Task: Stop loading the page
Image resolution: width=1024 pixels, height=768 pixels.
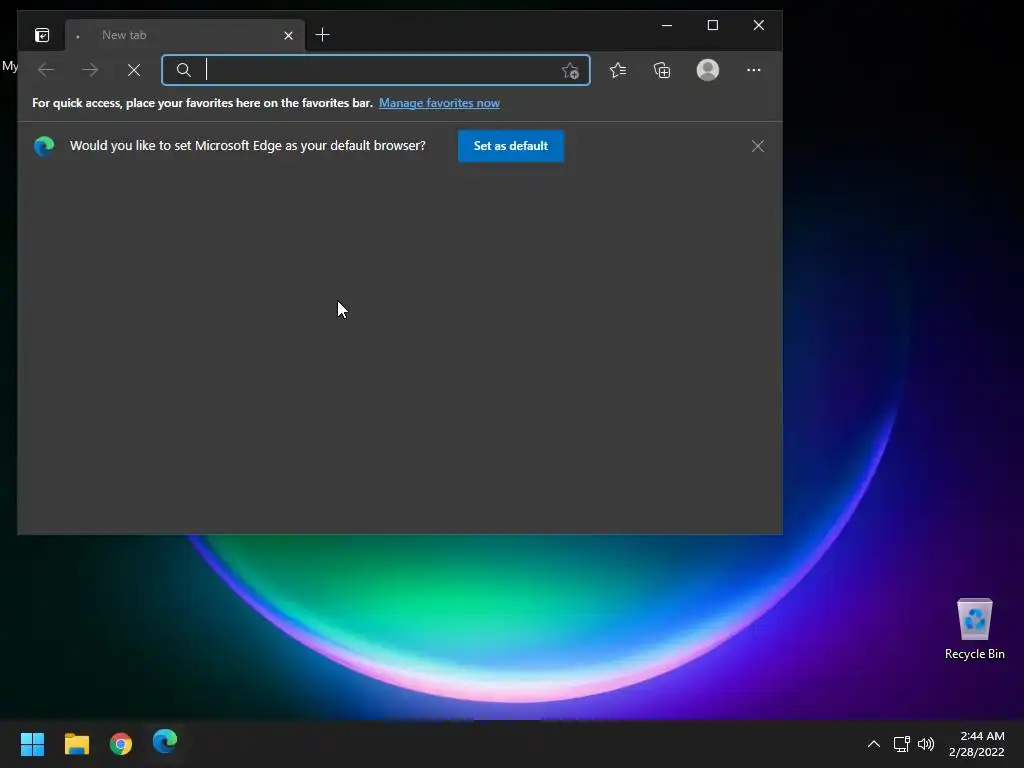Action: point(134,70)
